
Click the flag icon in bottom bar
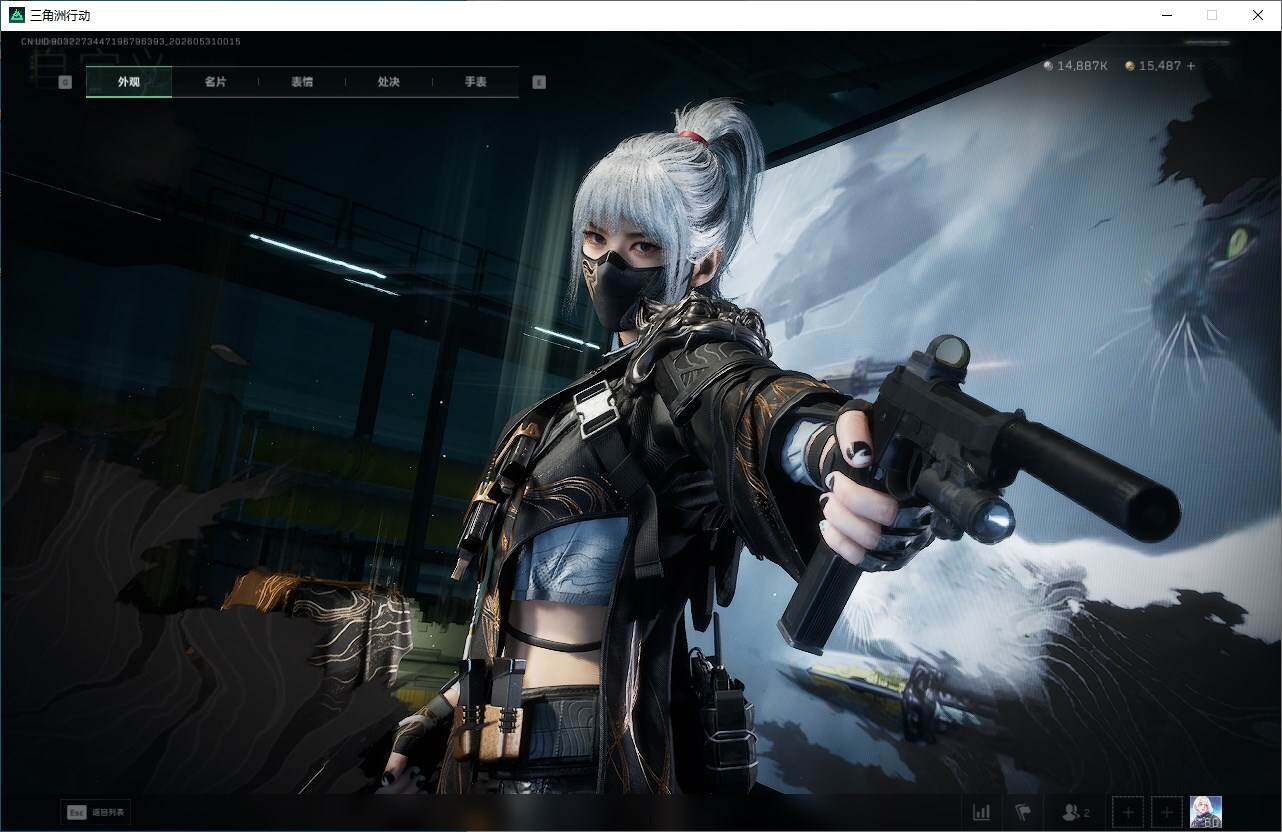click(x=1023, y=812)
